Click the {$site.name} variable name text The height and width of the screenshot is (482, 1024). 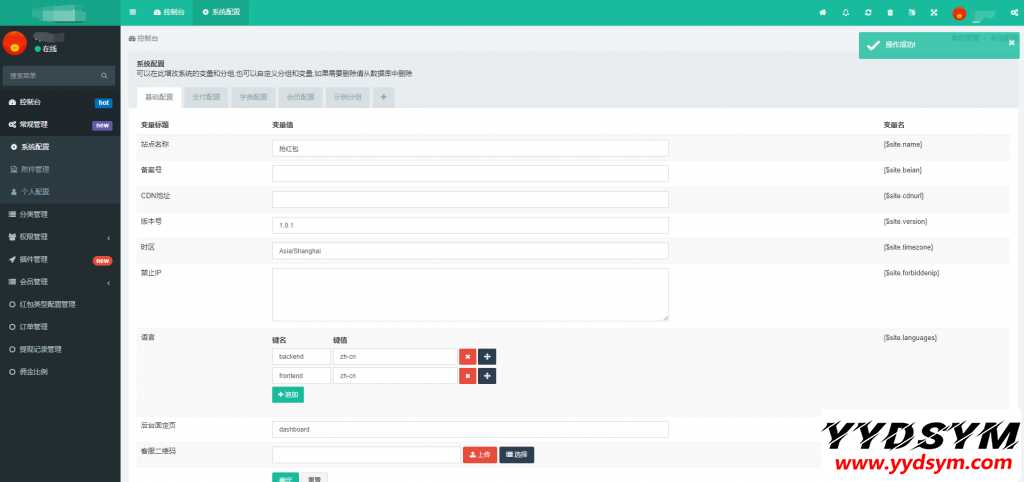tap(903, 144)
